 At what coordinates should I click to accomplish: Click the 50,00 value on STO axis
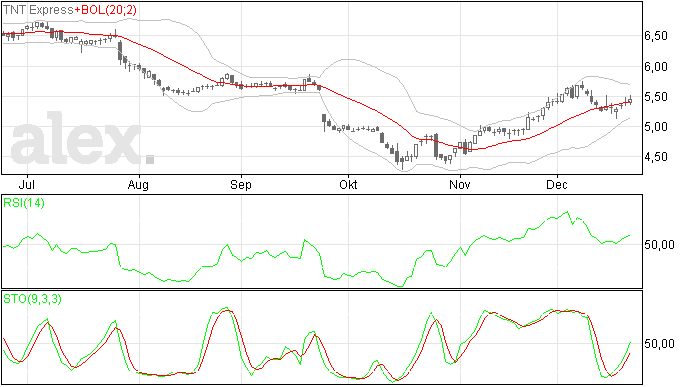[659, 344]
